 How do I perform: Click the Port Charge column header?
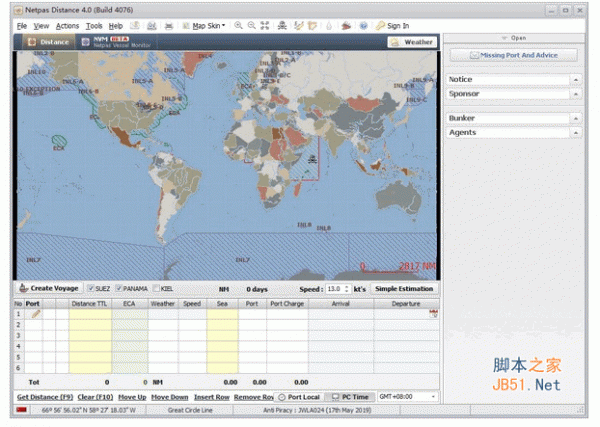[287, 303]
